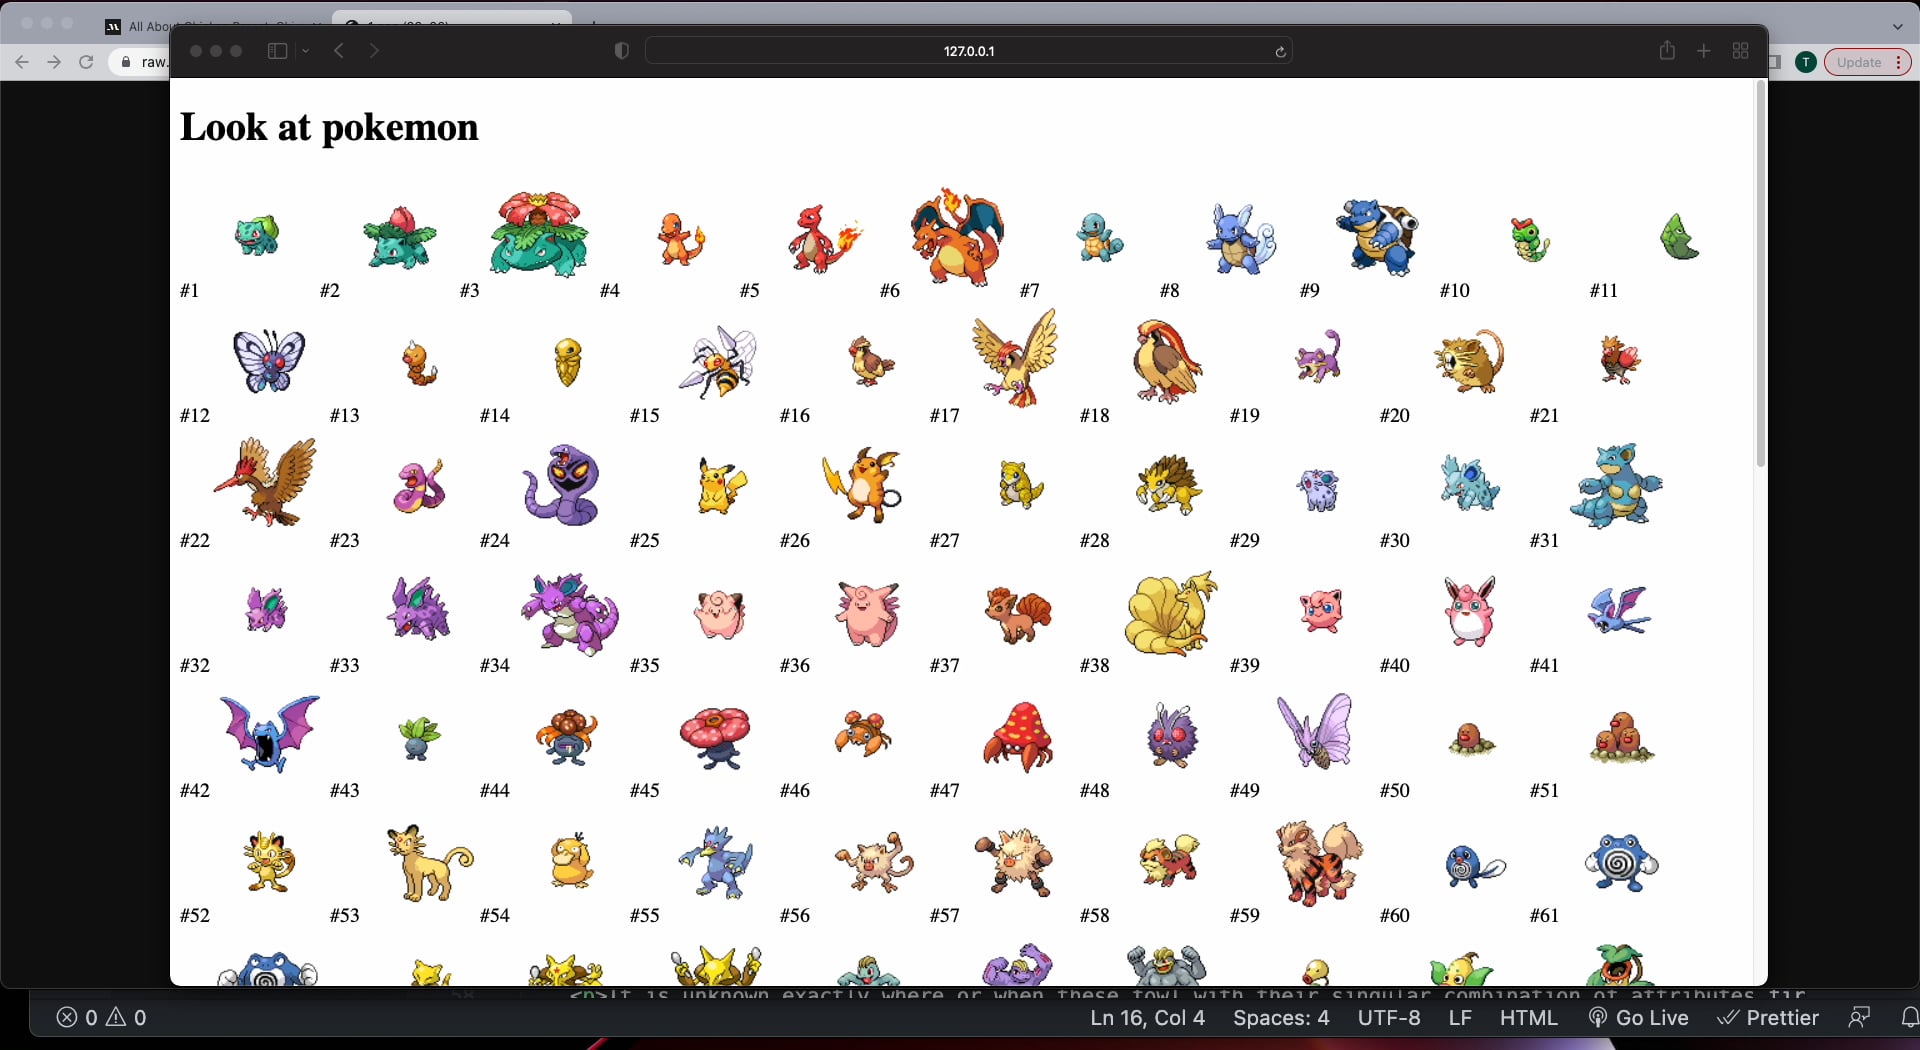Show all tabs via the grid overview icon

(x=1740, y=51)
